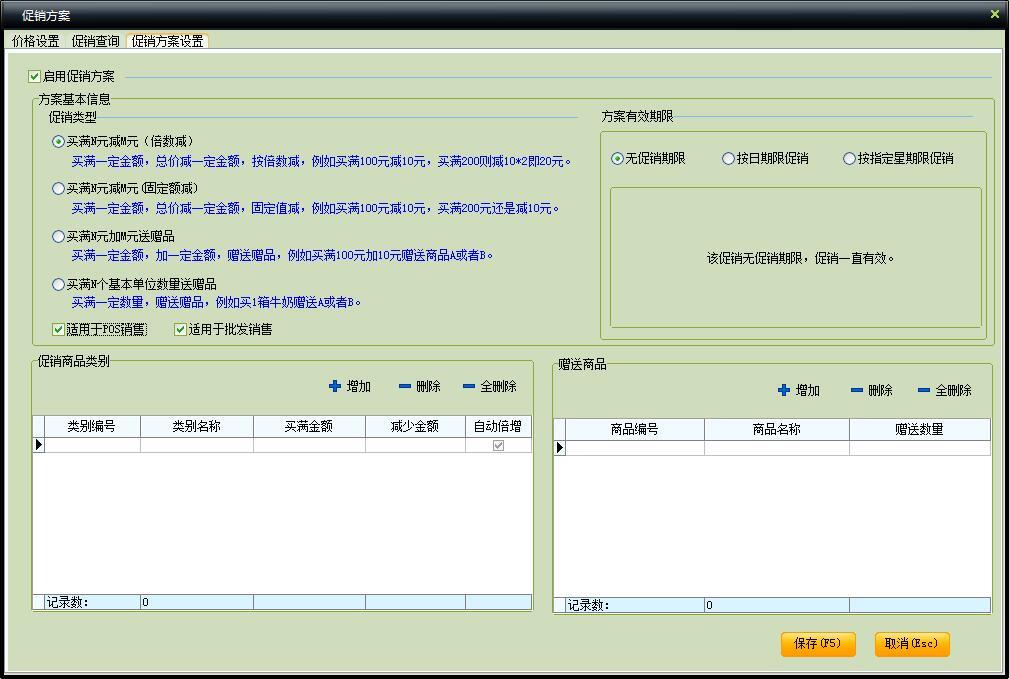Click the 自动倍增 column header
The width and height of the screenshot is (1009, 679).
tap(498, 426)
